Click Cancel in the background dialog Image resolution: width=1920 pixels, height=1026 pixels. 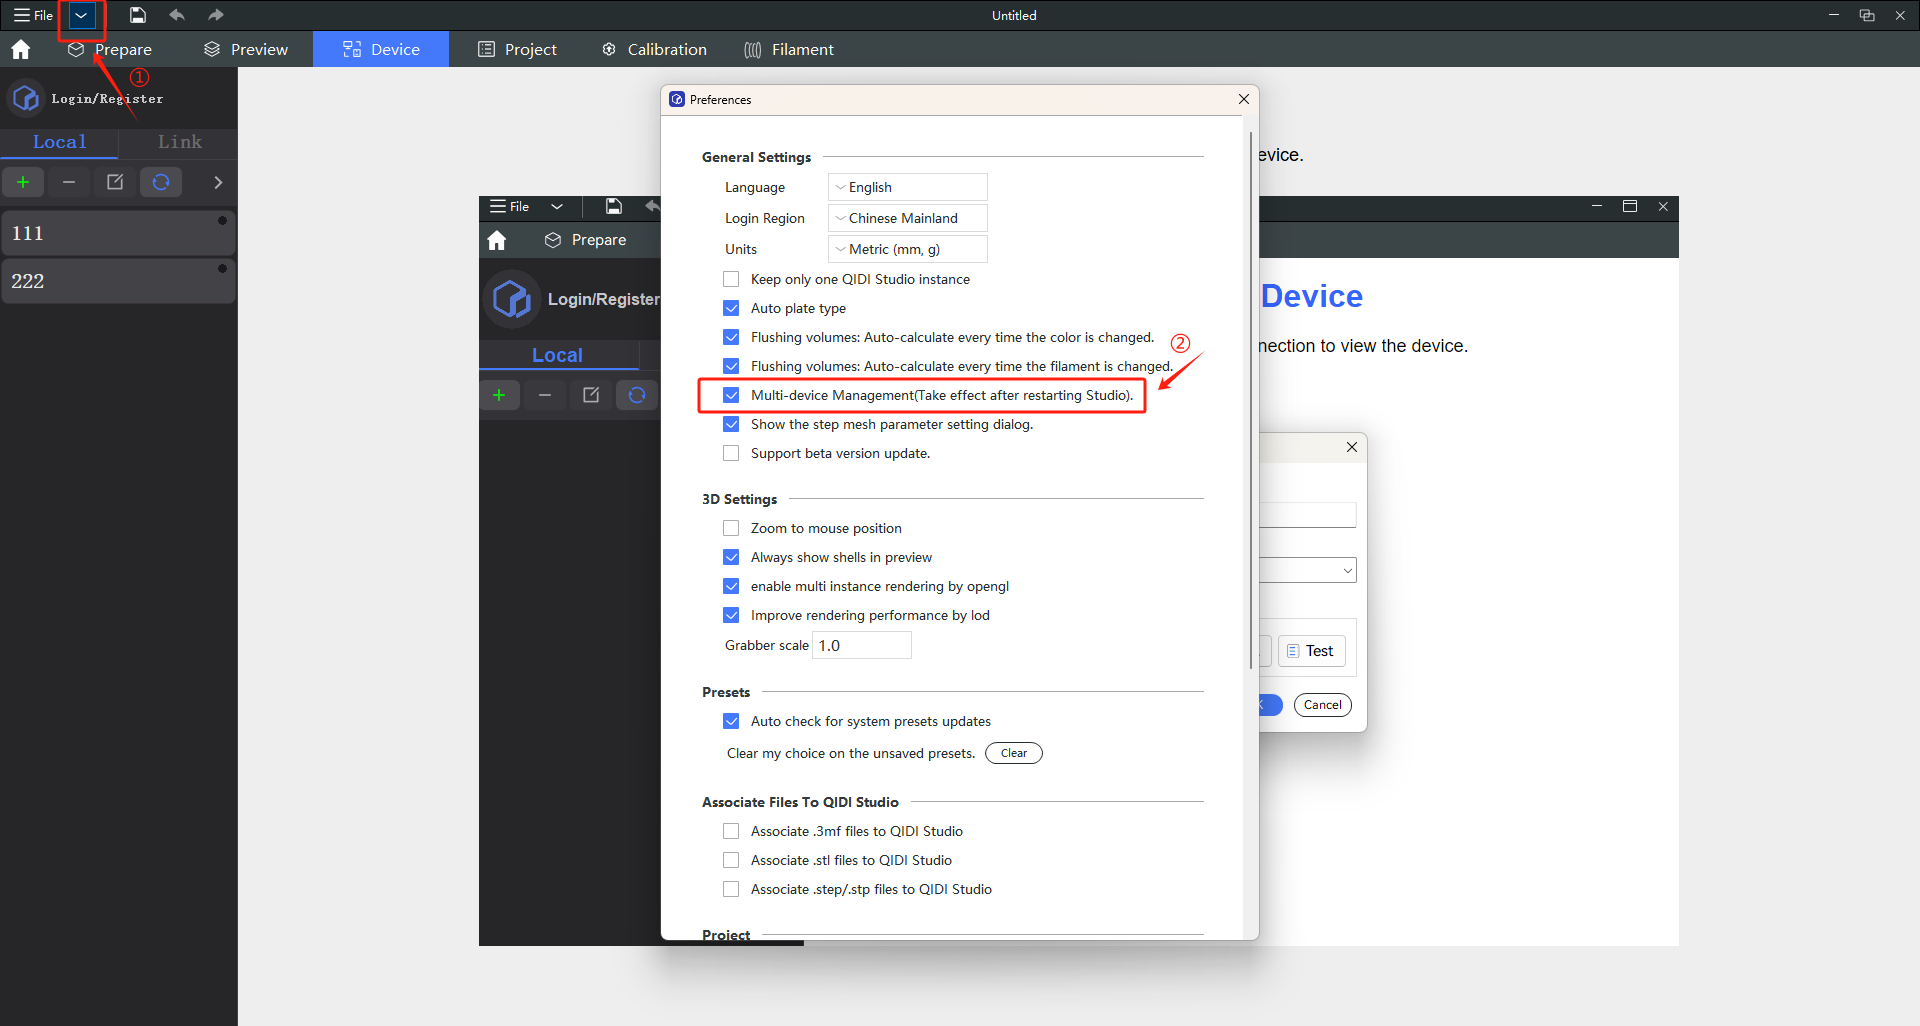[x=1322, y=705]
